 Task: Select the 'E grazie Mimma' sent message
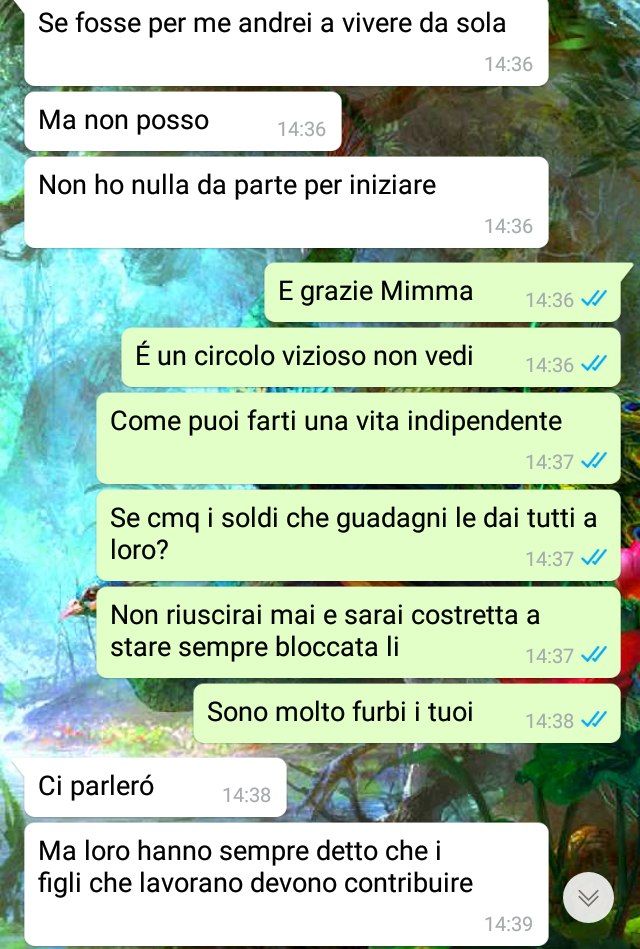tap(443, 292)
